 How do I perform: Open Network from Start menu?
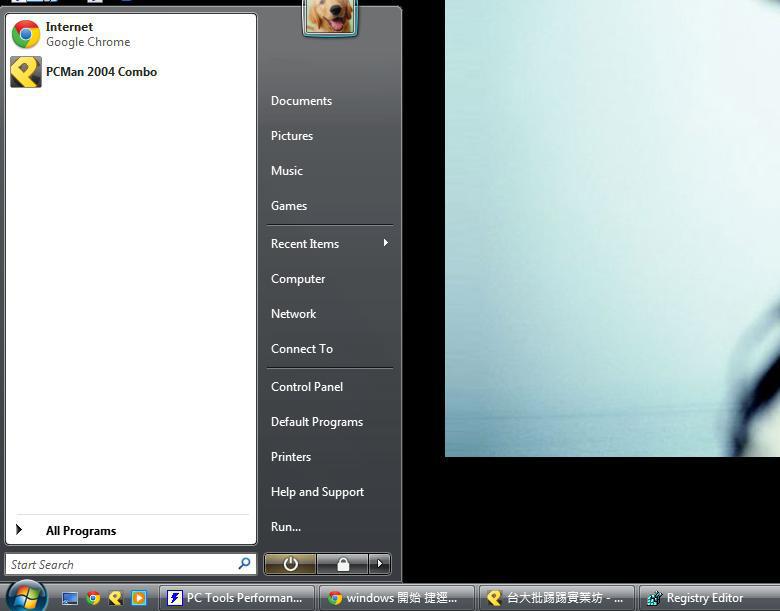[293, 314]
